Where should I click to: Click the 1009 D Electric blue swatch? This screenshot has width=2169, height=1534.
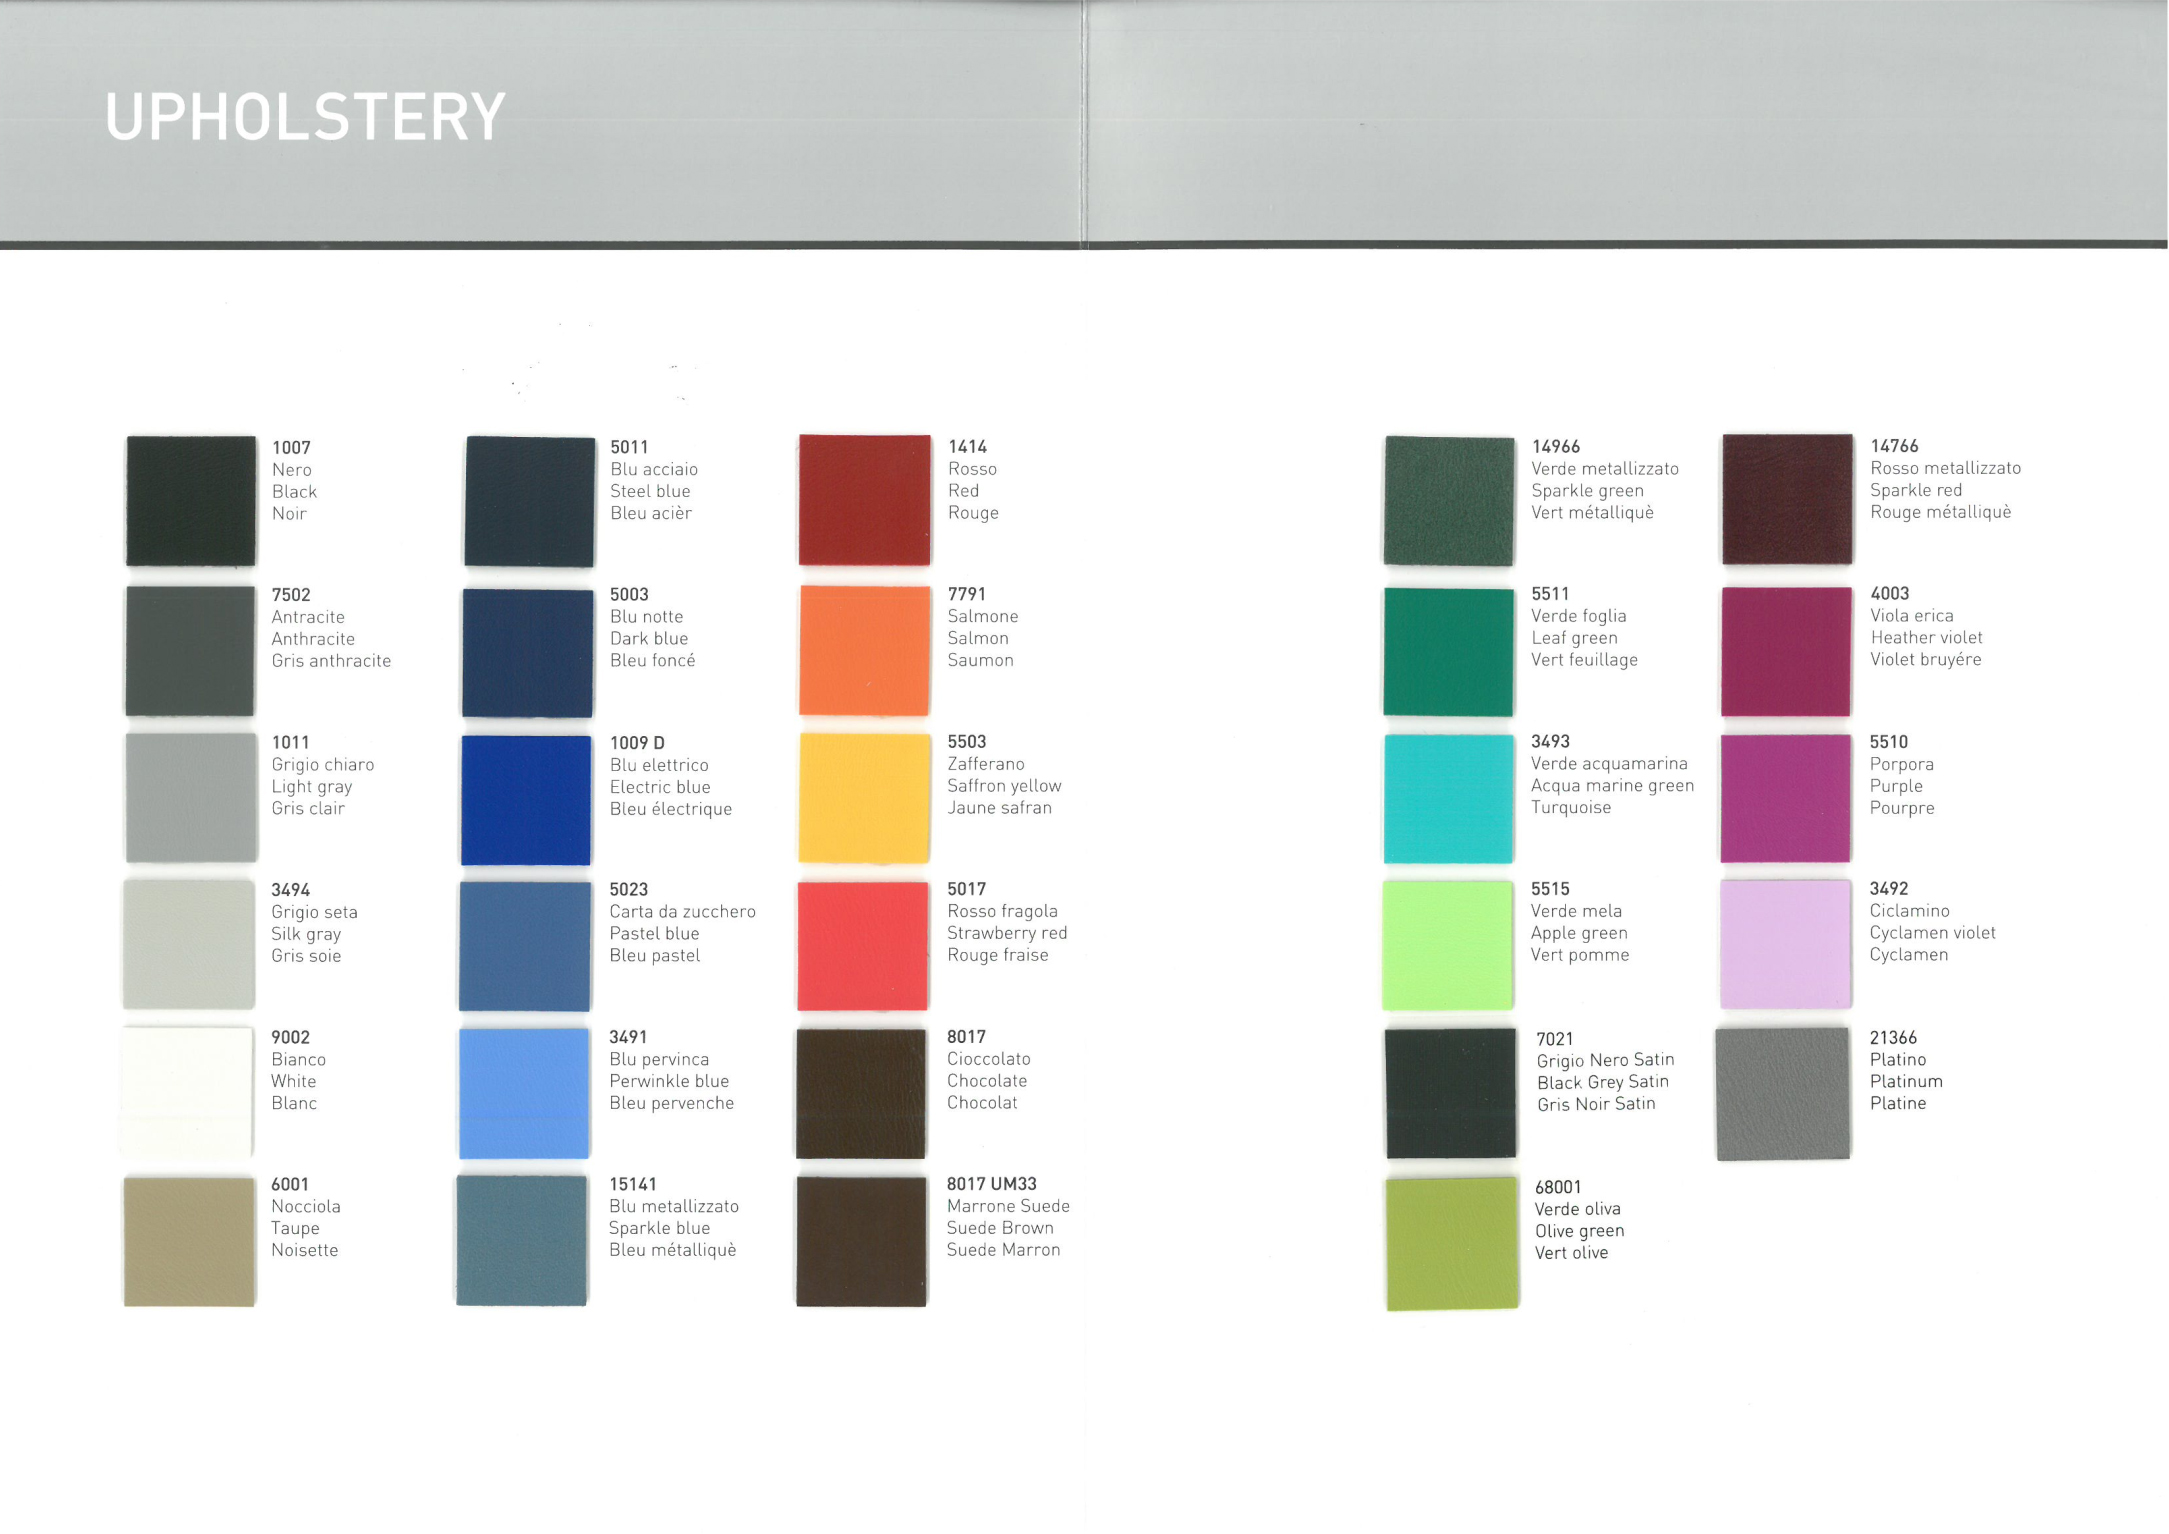click(x=526, y=800)
